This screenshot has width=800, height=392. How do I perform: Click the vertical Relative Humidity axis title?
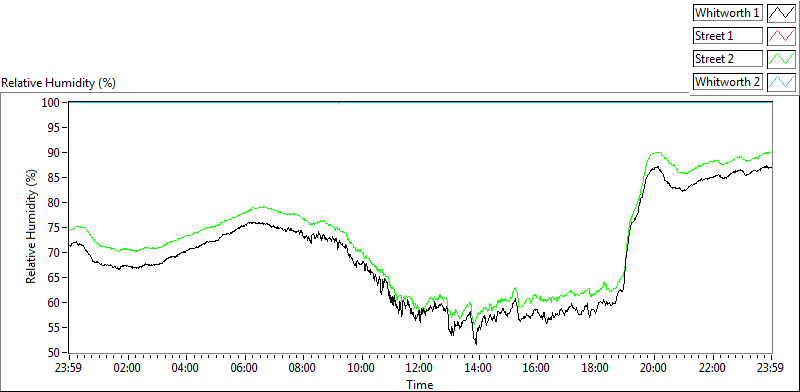32,227
